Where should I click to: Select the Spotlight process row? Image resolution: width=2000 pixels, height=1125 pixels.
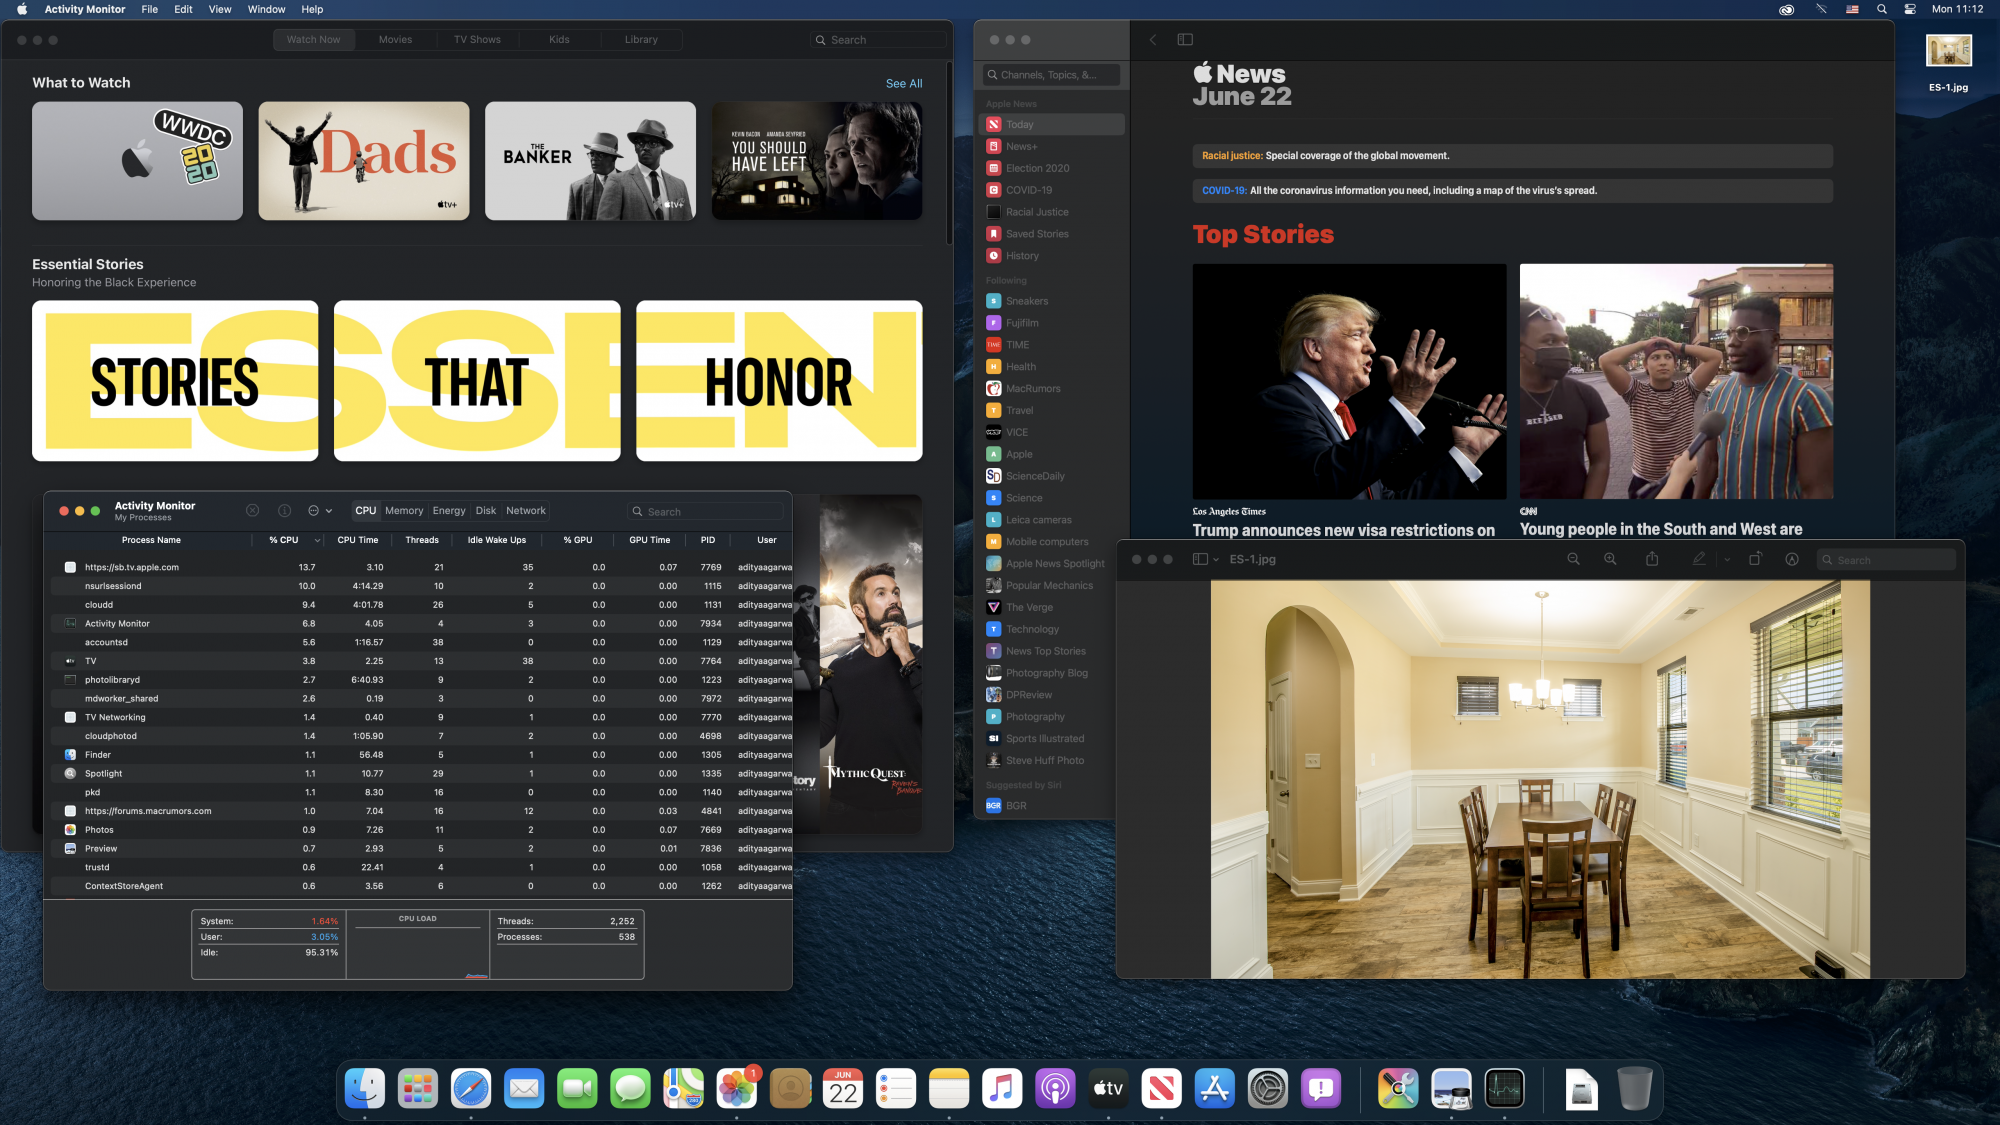coord(422,774)
